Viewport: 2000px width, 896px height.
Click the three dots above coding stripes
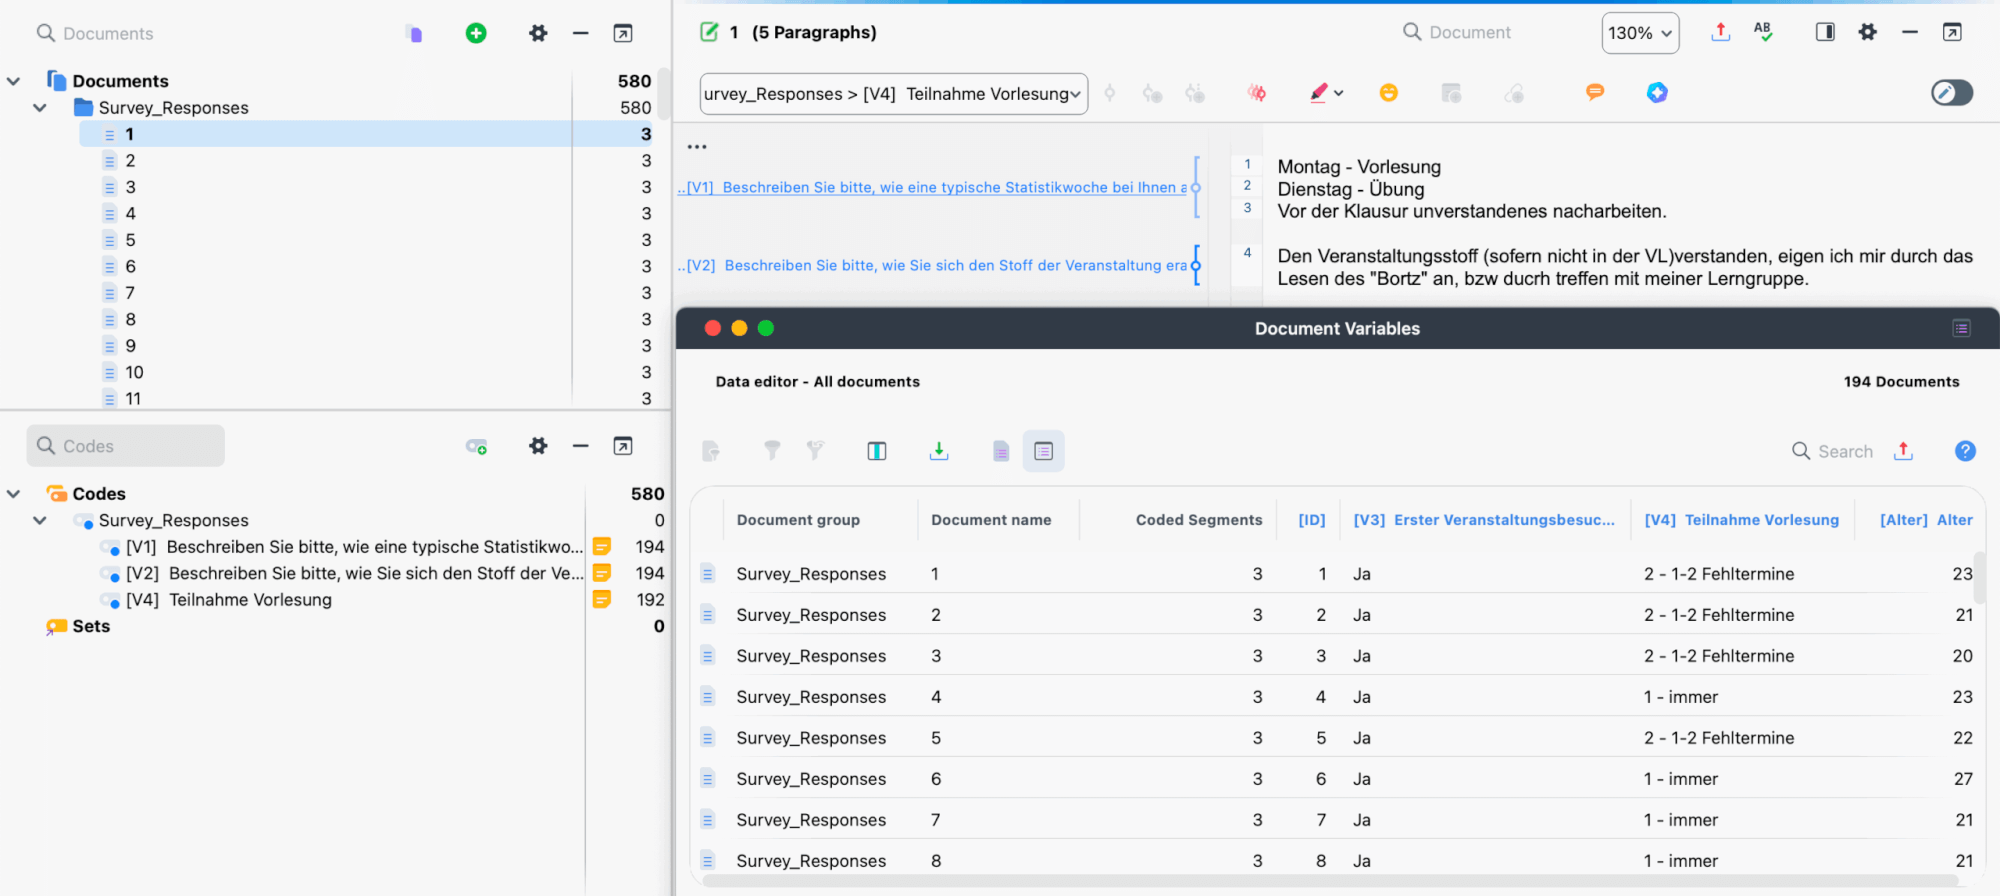coord(697,147)
